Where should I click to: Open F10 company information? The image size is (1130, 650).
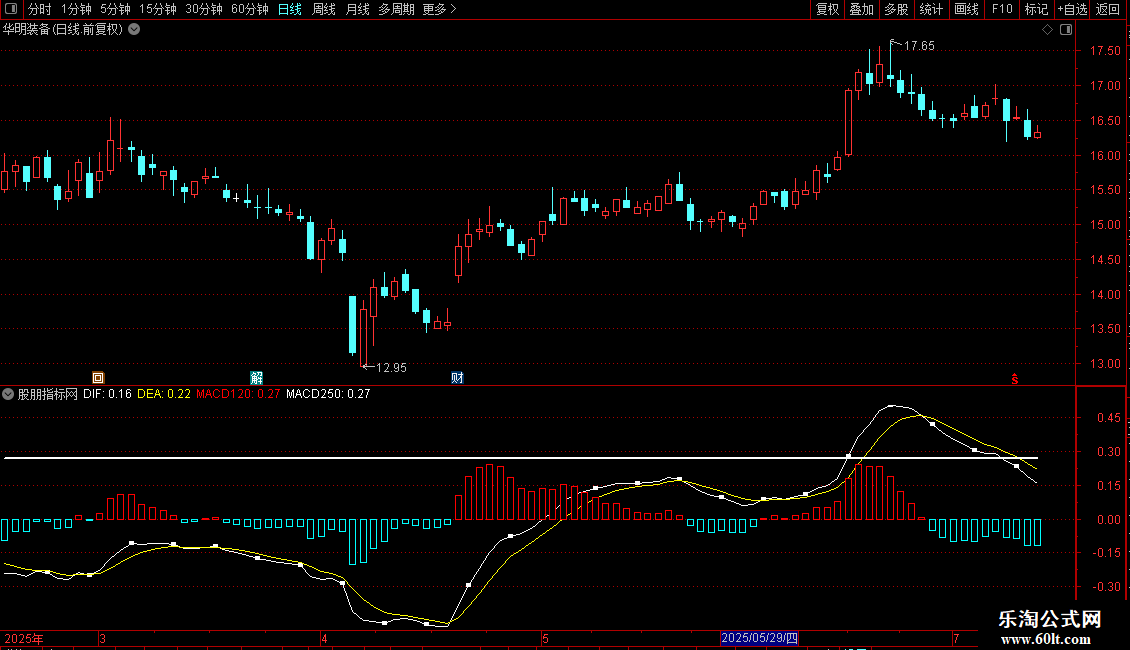point(1002,9)
